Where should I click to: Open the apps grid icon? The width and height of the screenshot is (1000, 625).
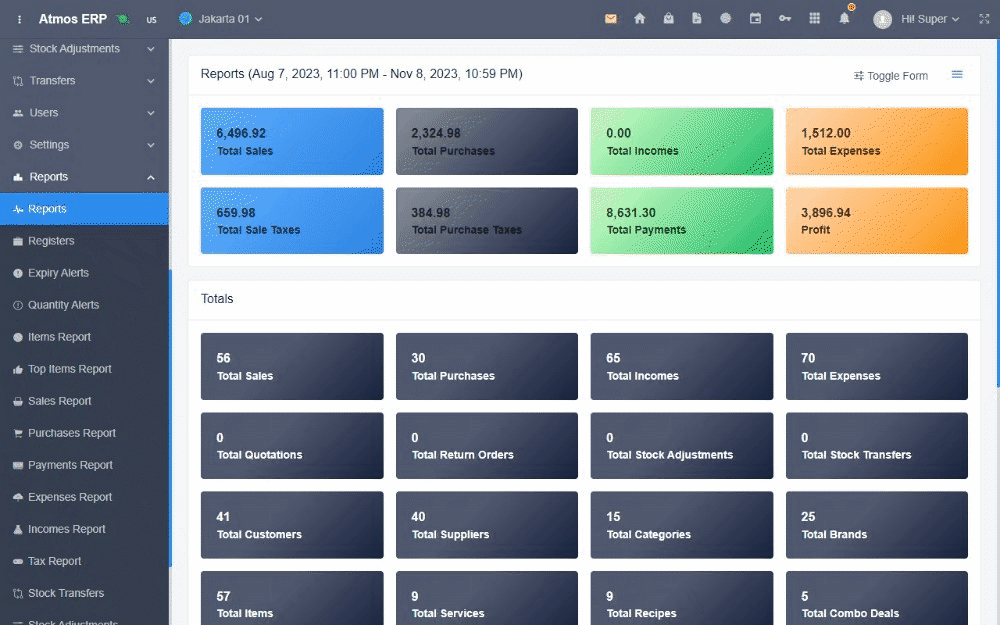point(814,18)
